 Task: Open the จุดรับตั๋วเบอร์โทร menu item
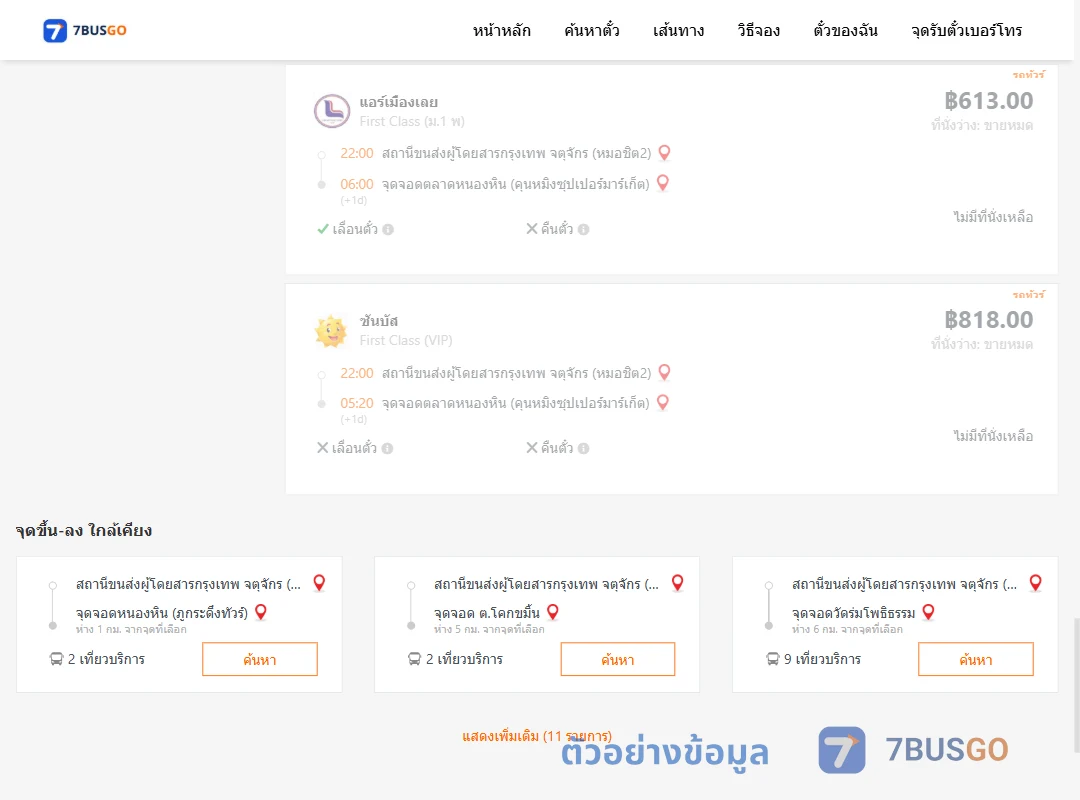(x=966, y=30)
